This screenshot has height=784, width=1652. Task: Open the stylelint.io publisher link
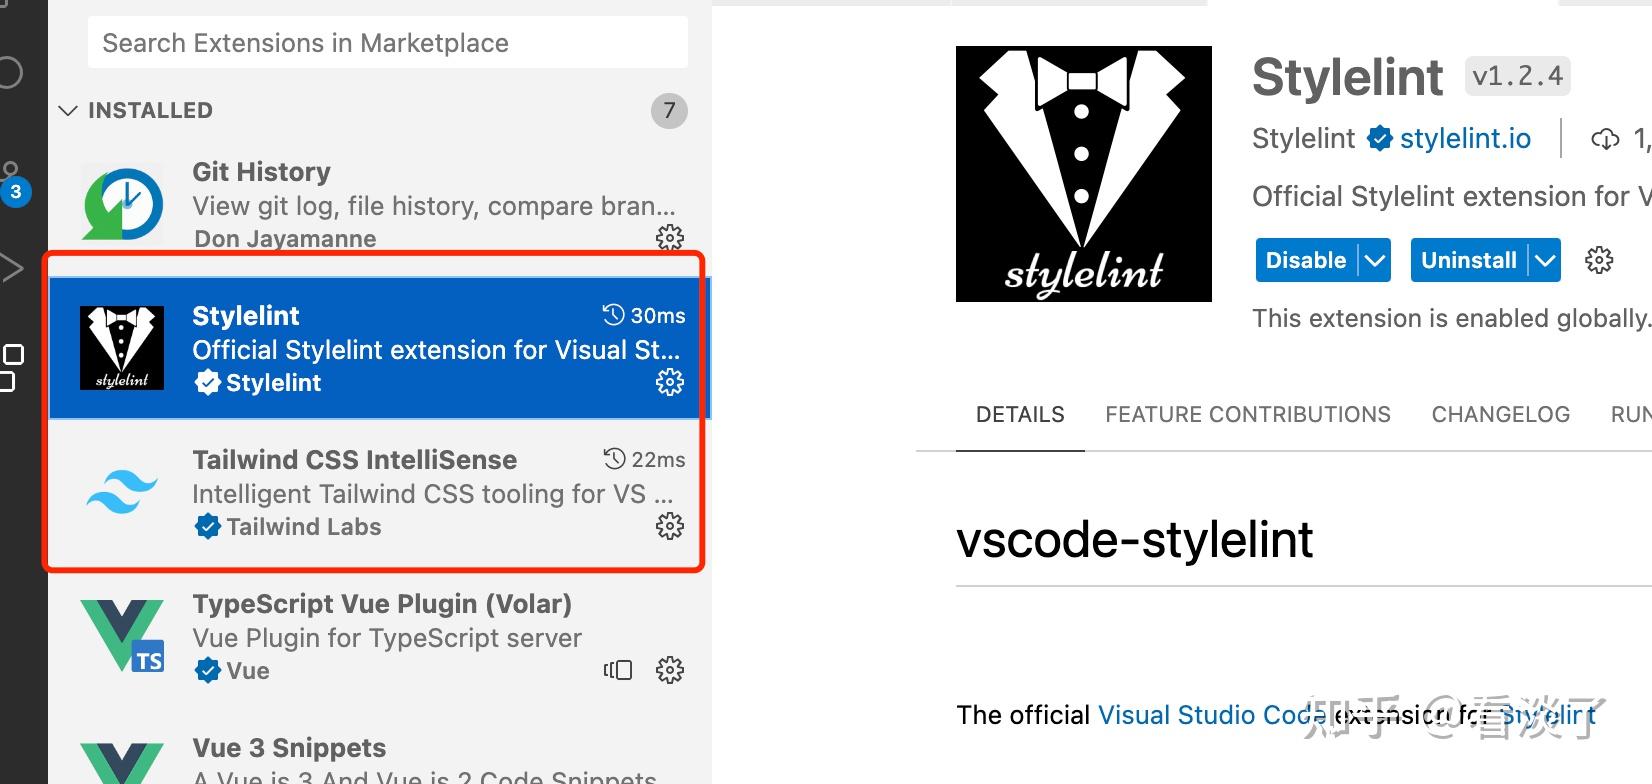[1465, 138]
